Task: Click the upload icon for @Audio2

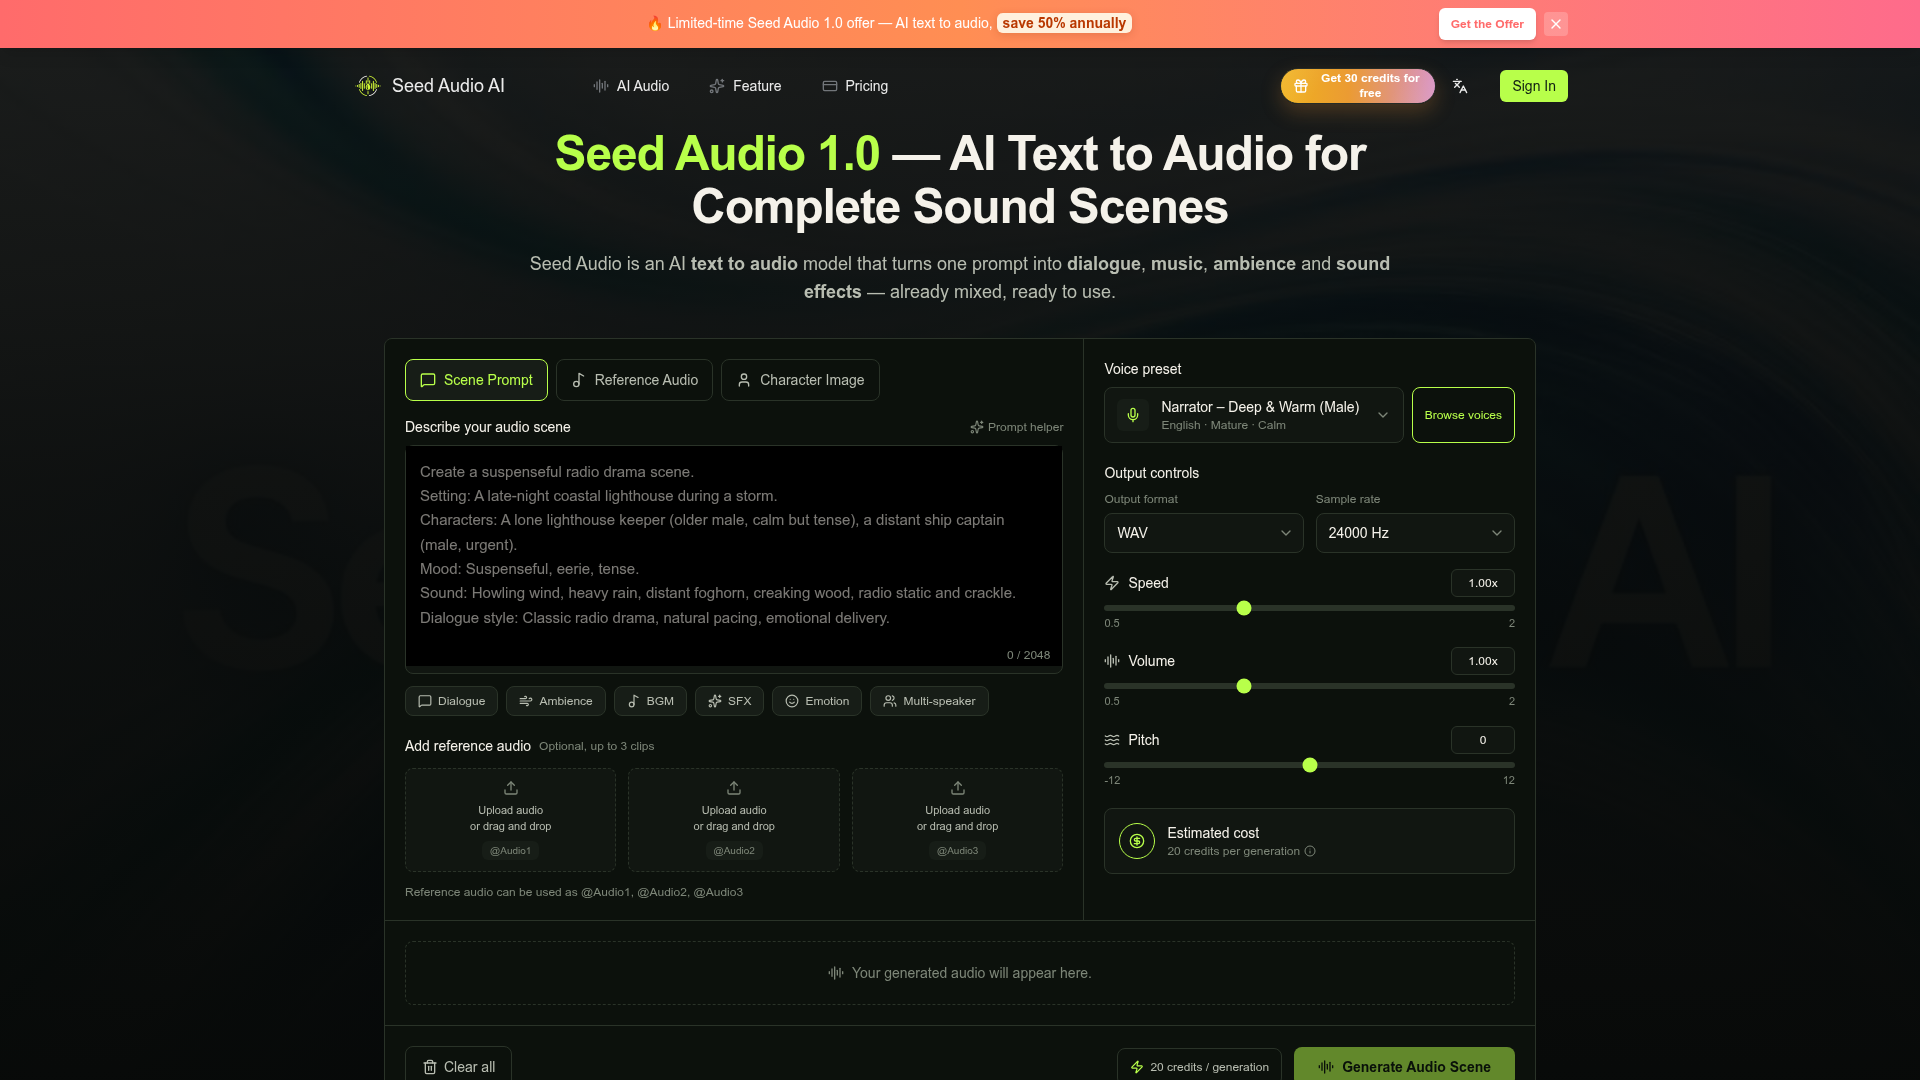Action: click(x=734, y=788)
